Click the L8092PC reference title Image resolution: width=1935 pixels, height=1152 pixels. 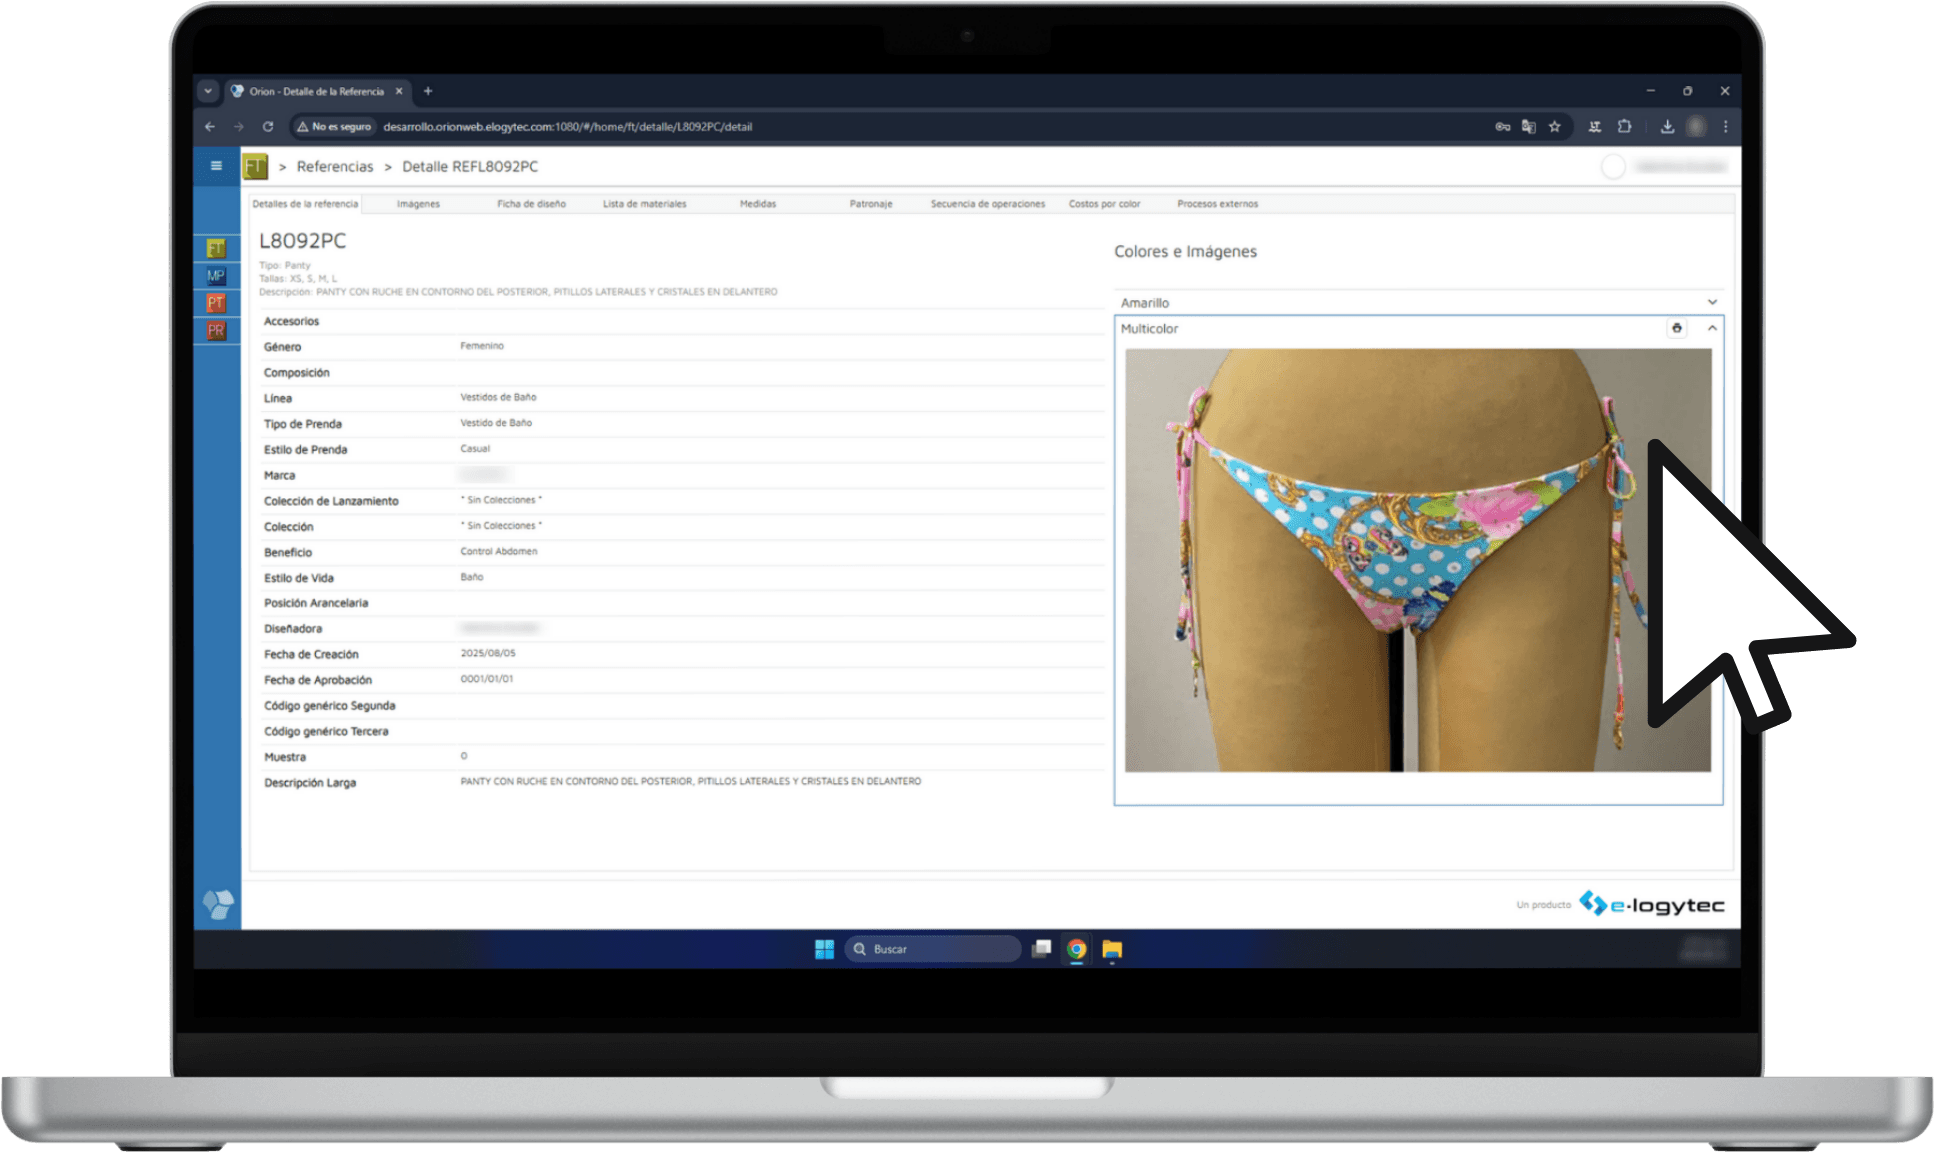coord(303,241)
